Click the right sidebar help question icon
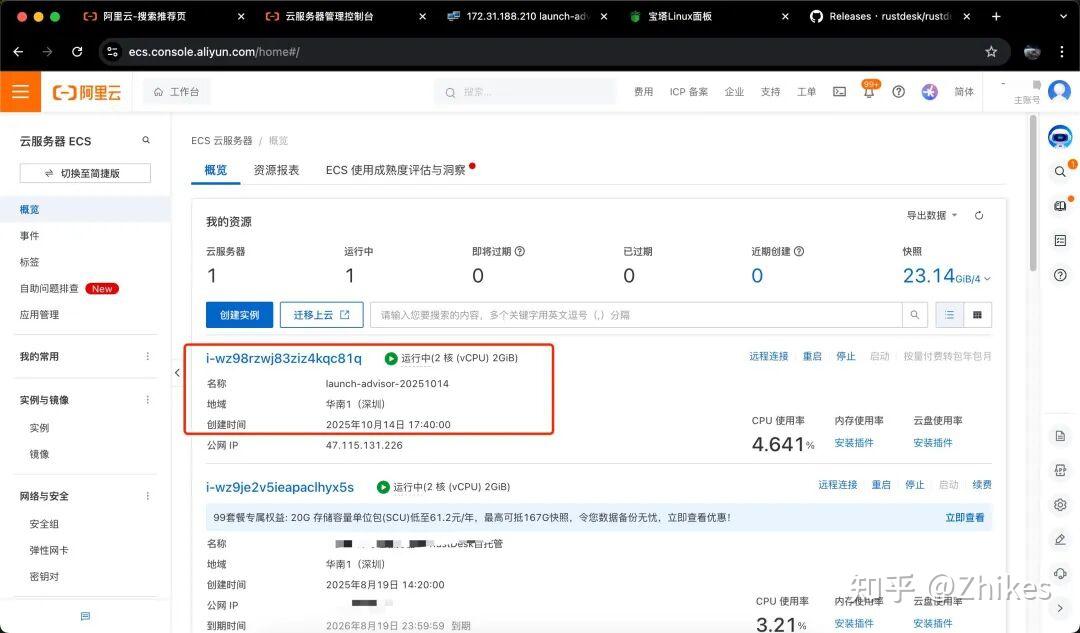1080x633 pixels. click(x=1061, y=276)
